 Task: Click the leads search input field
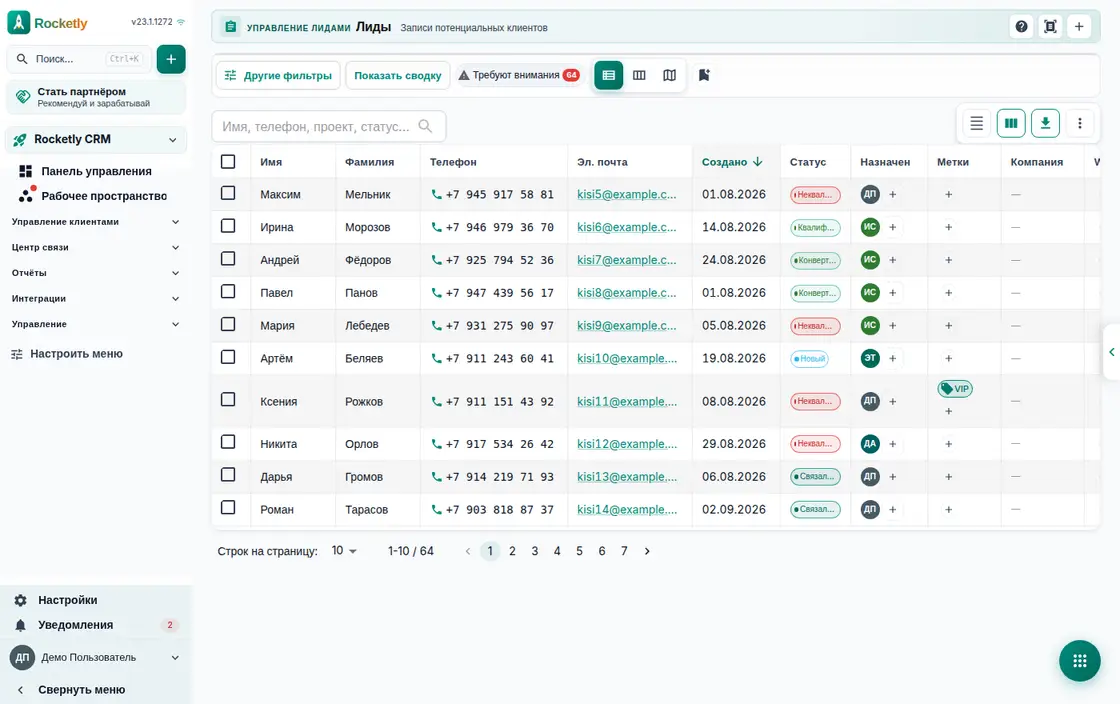(329, 126)
